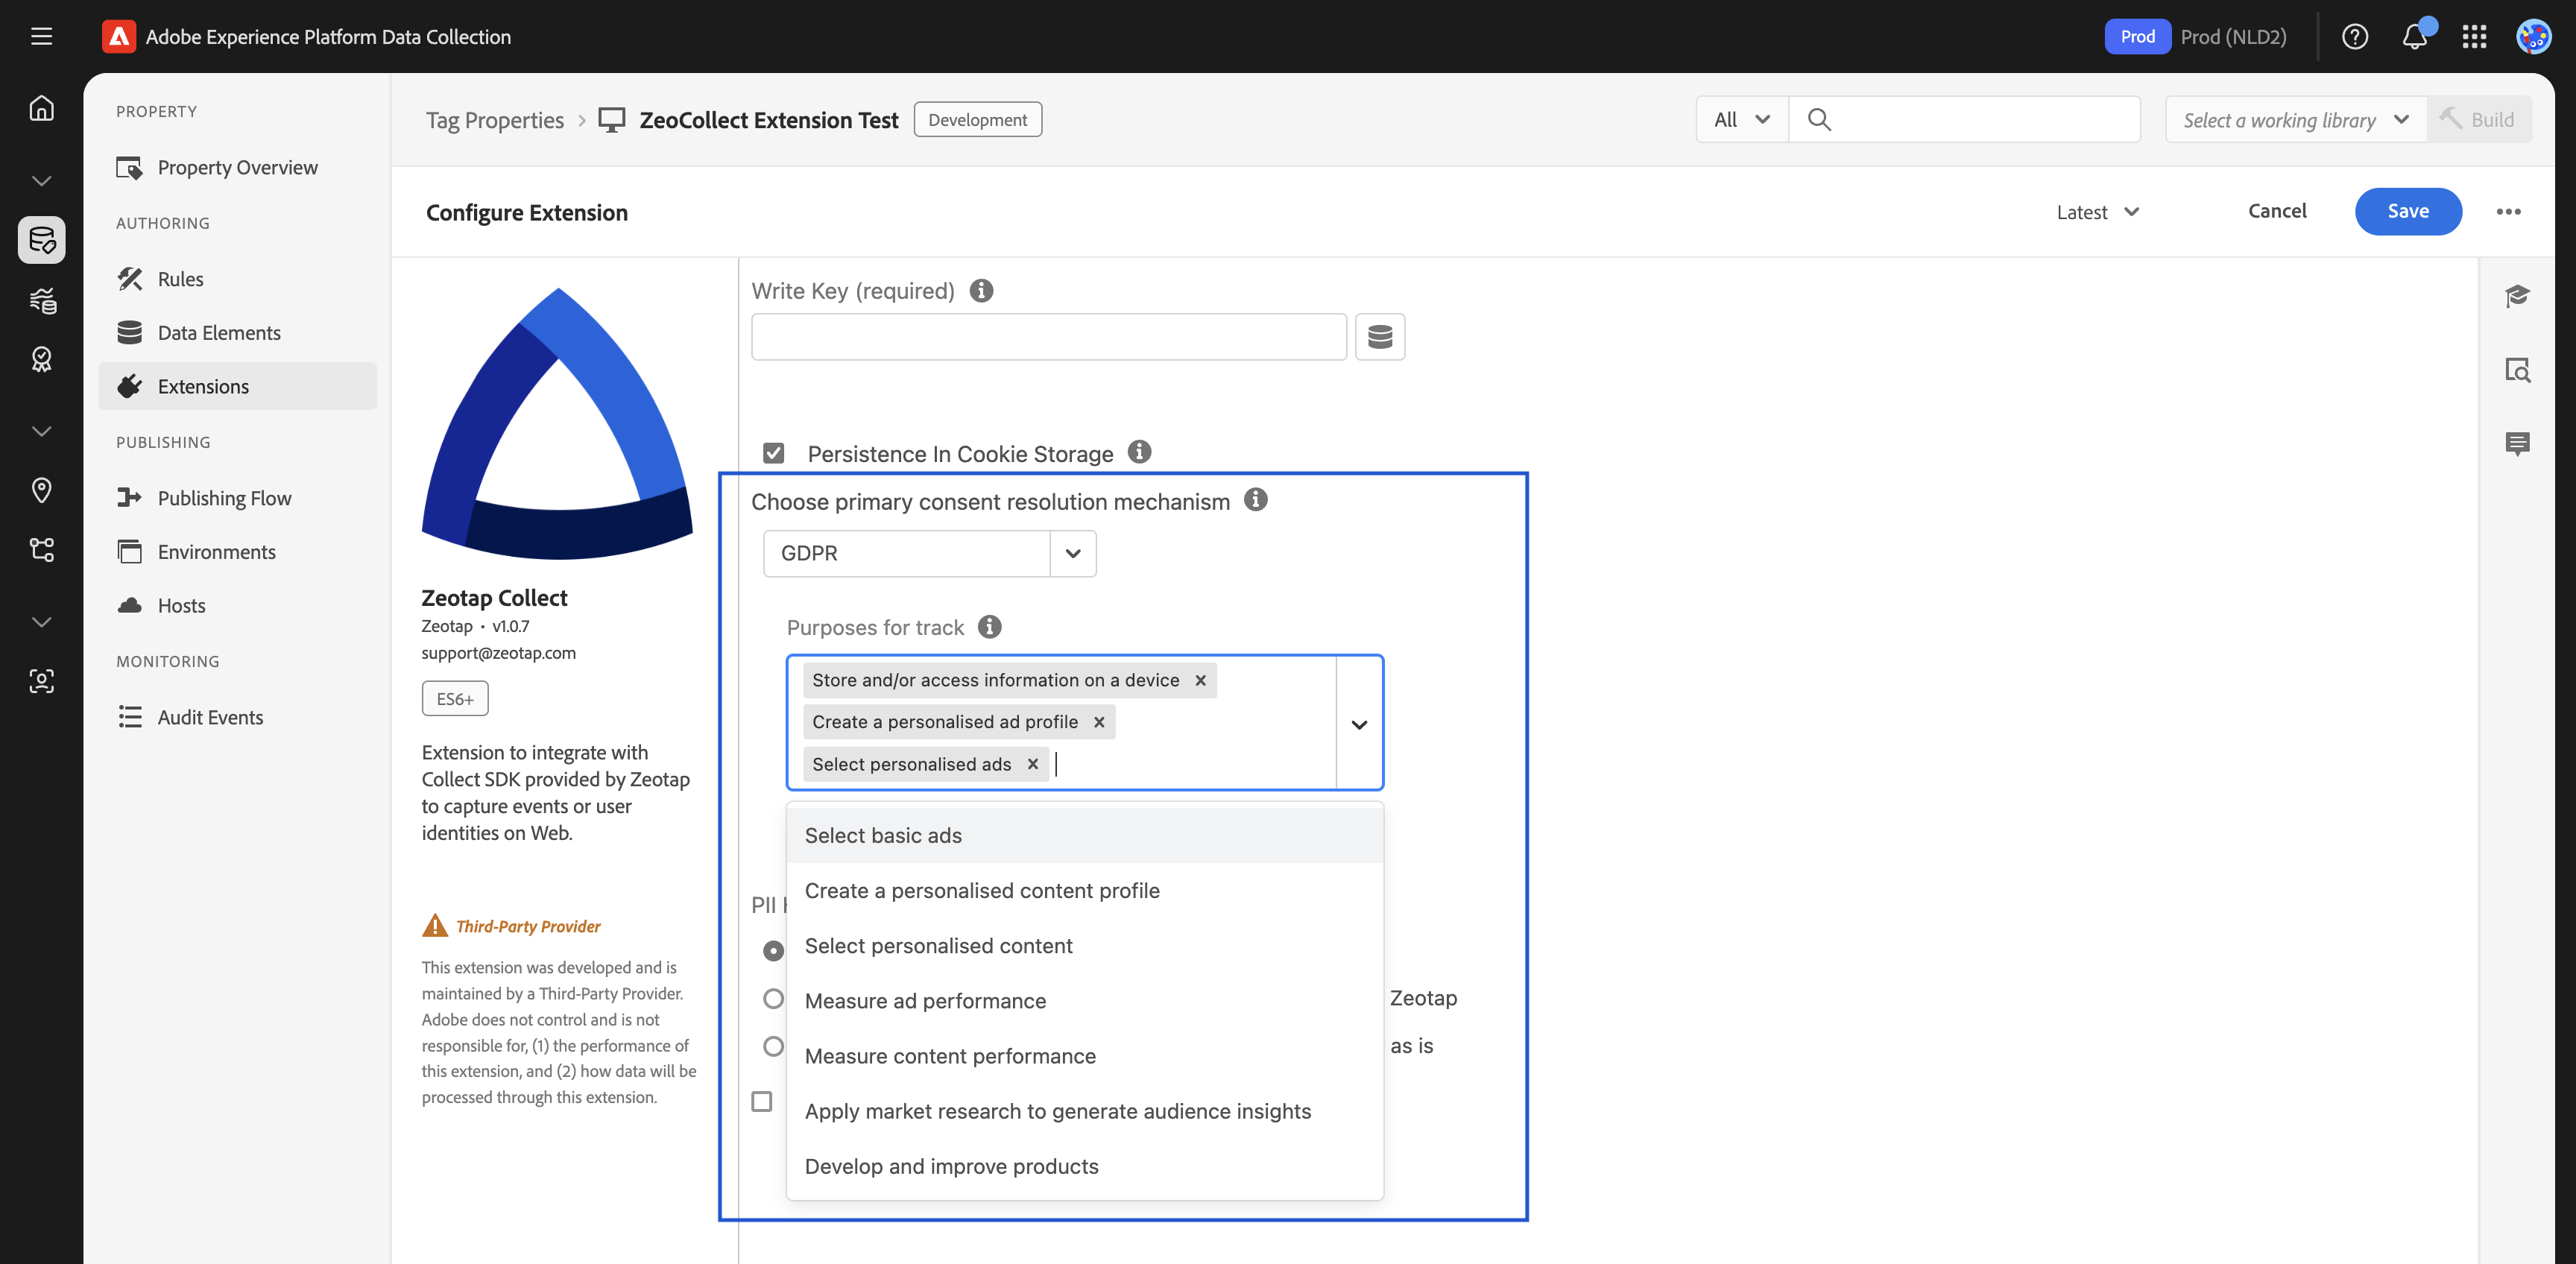Click the Tag Properties breadcrumb link
2576x1264 pixels.
tap(494, 120)
